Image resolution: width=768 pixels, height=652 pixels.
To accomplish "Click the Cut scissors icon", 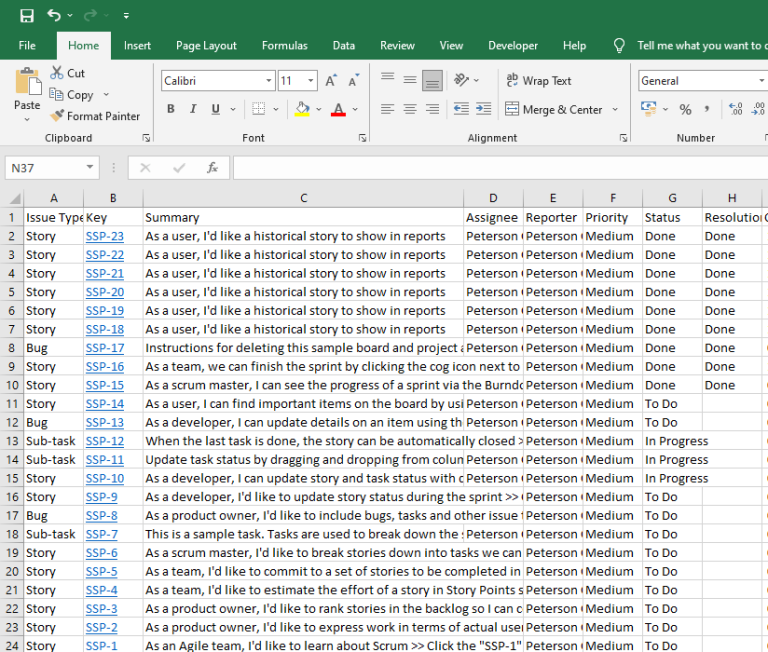I will [x=57, y=73].
